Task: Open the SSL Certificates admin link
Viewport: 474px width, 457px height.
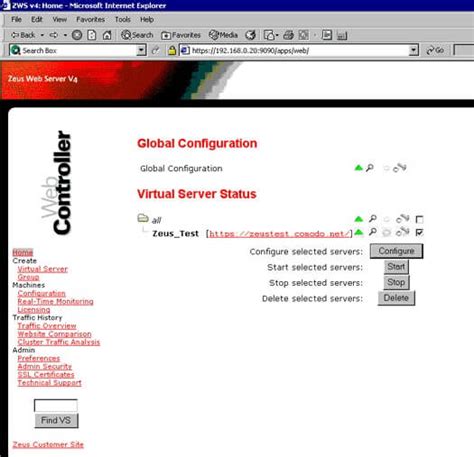Action: pyautogui.click(x=46, y=375)
